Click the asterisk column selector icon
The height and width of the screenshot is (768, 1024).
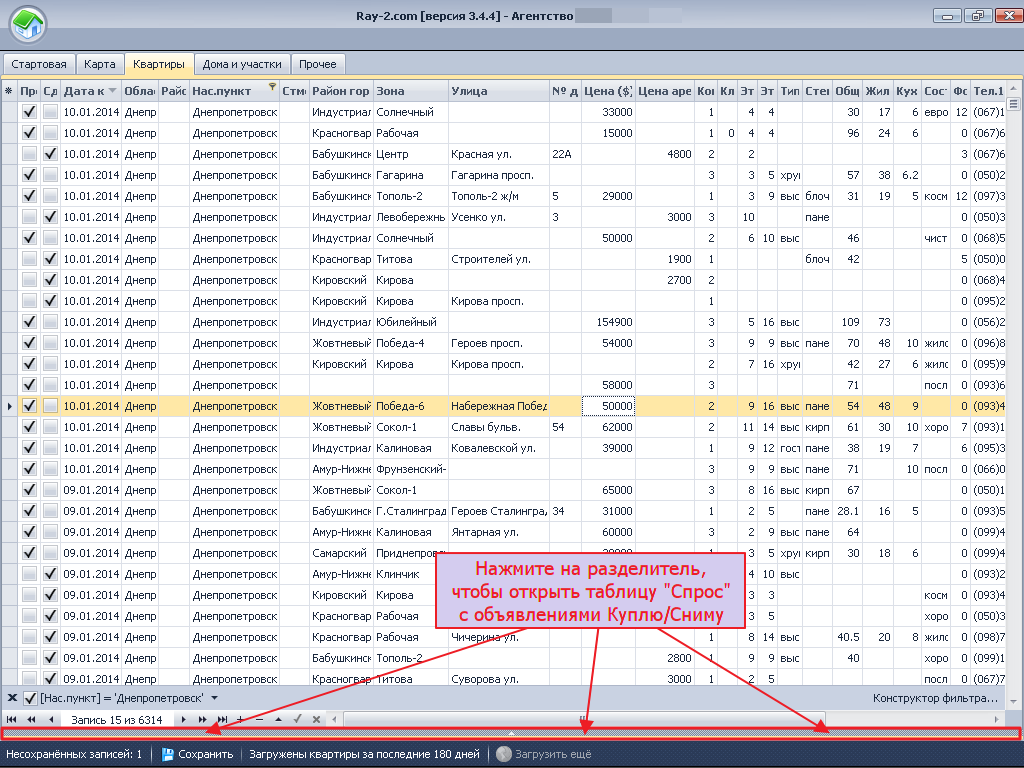coord(8,91)
